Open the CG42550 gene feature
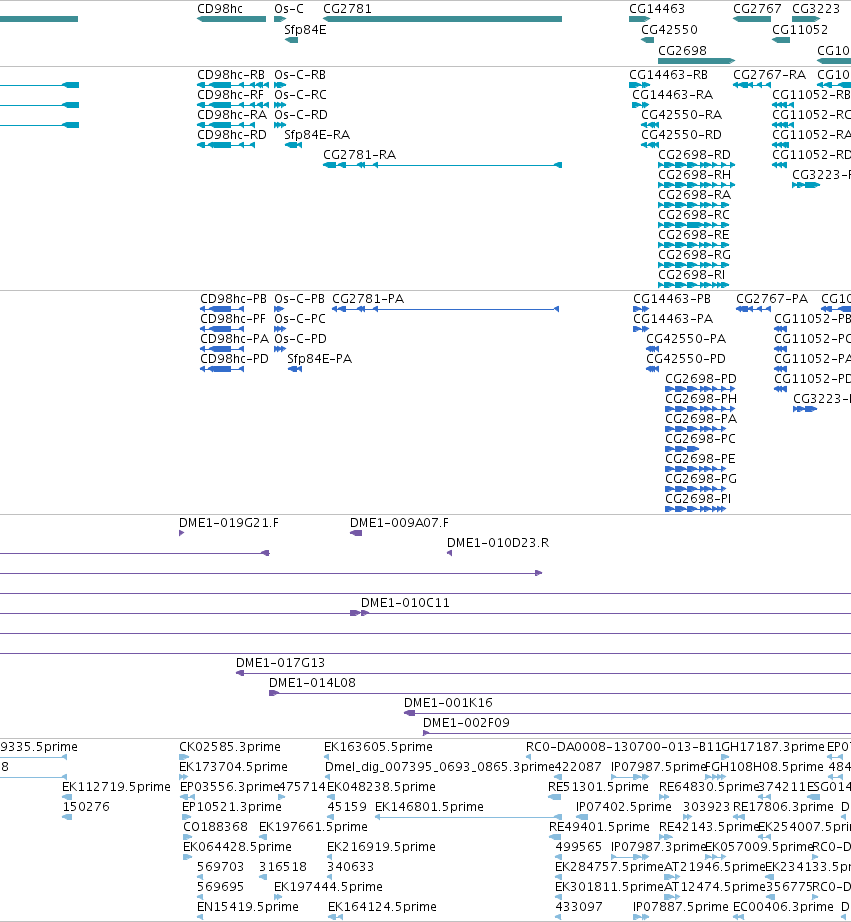Image resolution: width=851 pixels, height=922 pixels. (x=648, y=41)
